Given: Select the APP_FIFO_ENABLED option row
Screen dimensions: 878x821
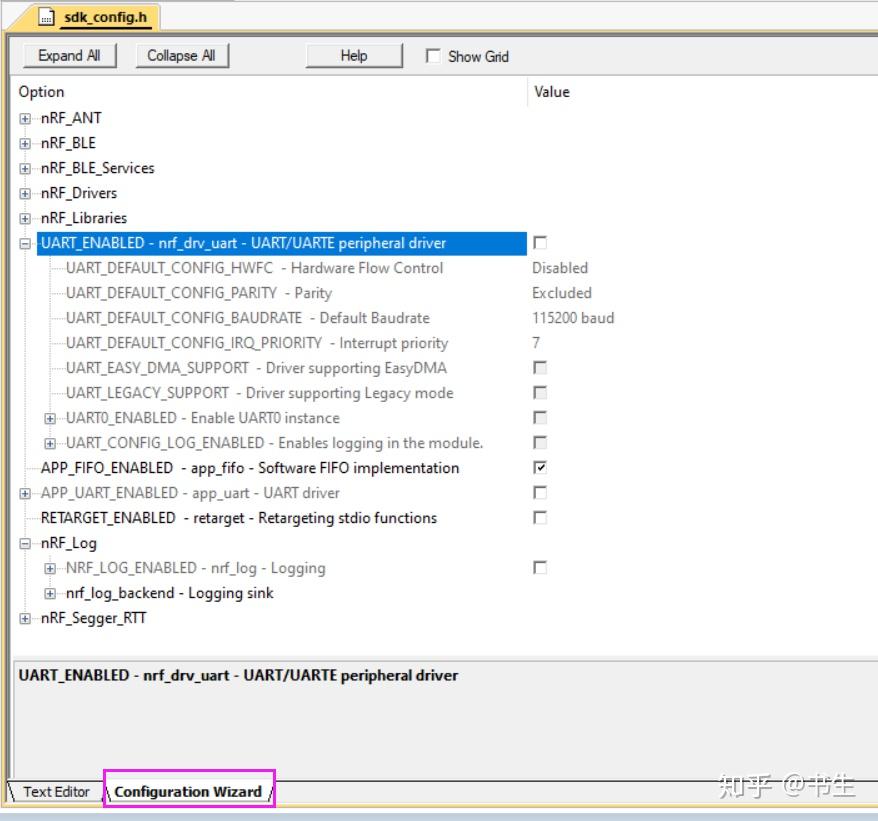Looking at the screenshot, I should coord(250,468).
